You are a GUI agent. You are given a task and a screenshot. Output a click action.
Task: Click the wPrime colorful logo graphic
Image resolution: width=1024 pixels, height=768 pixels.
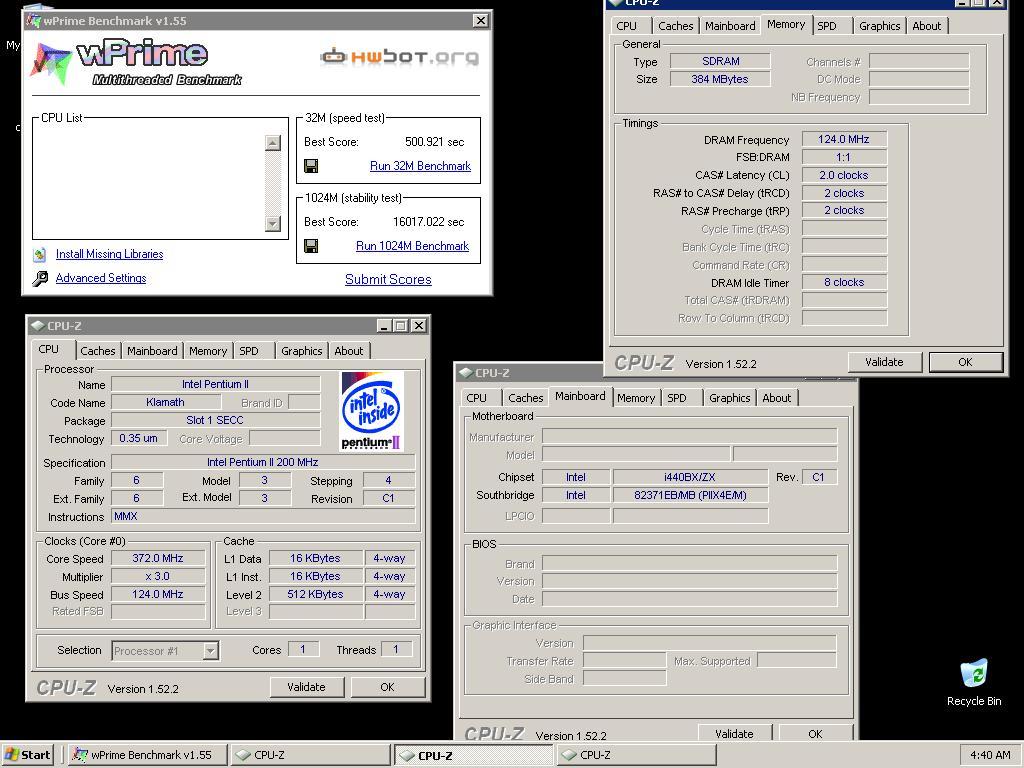51,63
